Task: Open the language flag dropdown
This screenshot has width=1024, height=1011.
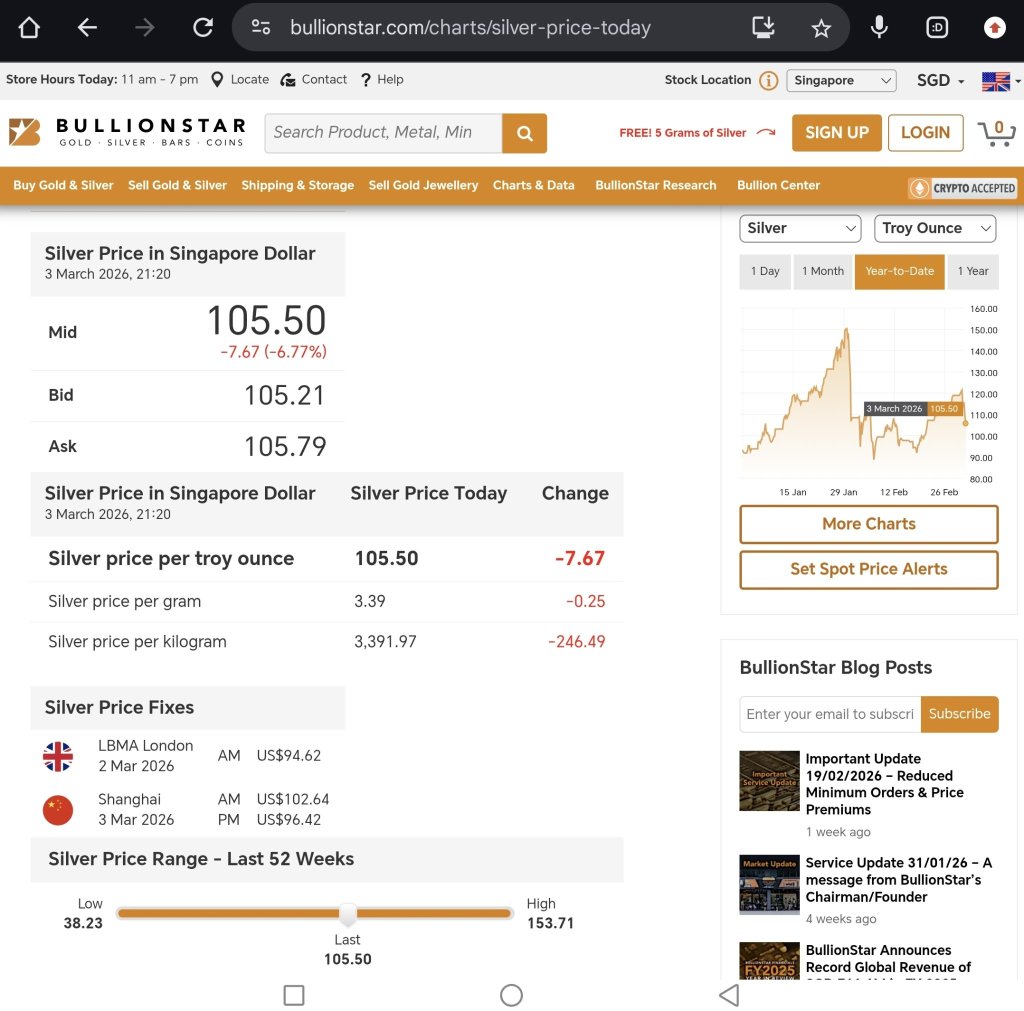Action: [1000, 81]
